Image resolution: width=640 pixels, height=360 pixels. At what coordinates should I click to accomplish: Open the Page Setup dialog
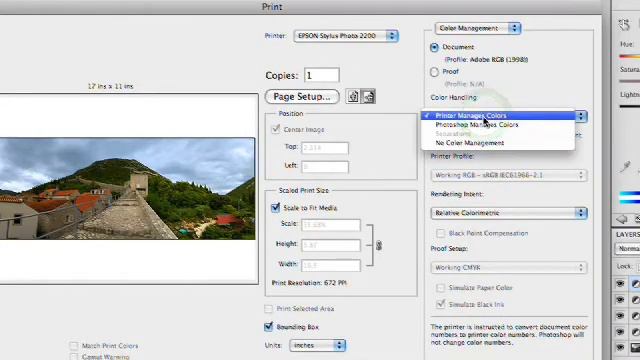[302, 97]
